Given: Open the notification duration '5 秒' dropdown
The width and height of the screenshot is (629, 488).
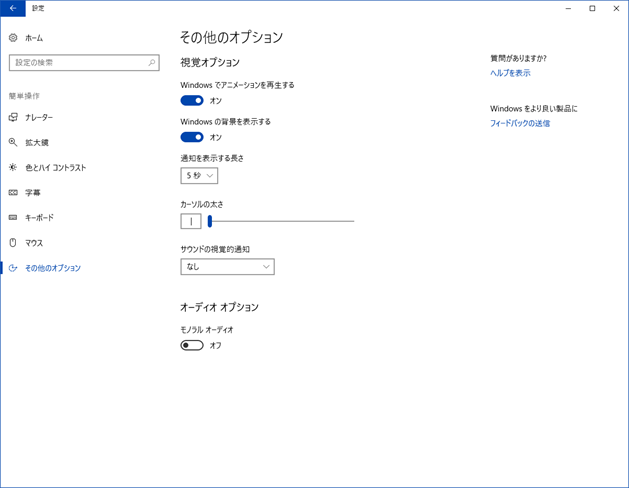Looking at the screenshot, I should 199,175.
